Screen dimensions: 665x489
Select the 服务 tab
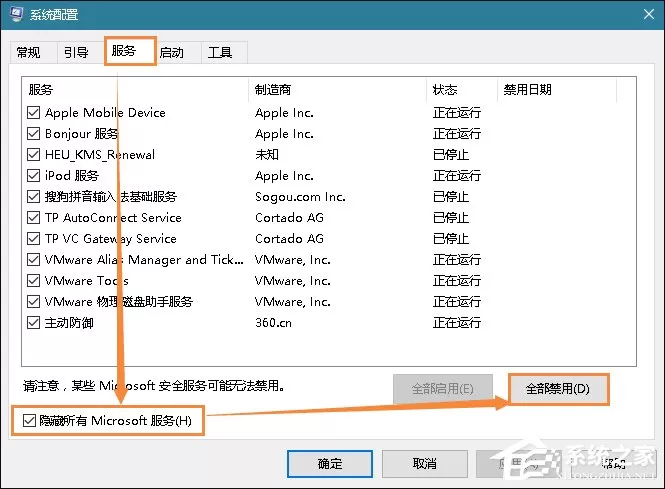[x=130, y=51]
